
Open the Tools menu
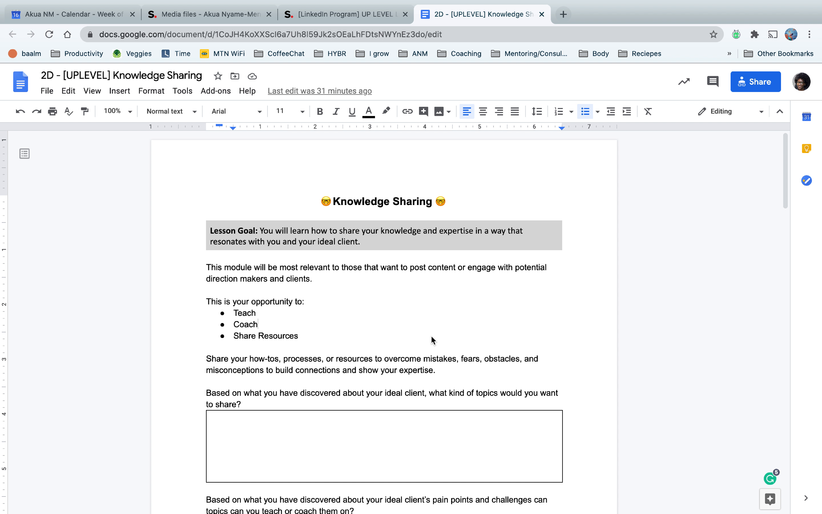[x=182, y=91]
